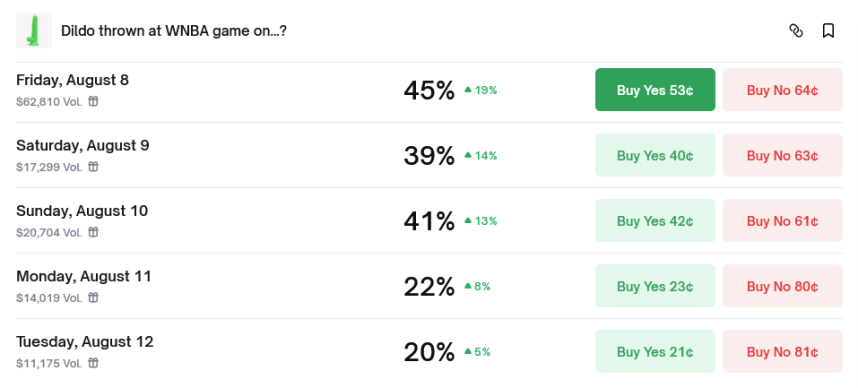Click gift rewards icon for Sunday, August 10

pos(94,232)
